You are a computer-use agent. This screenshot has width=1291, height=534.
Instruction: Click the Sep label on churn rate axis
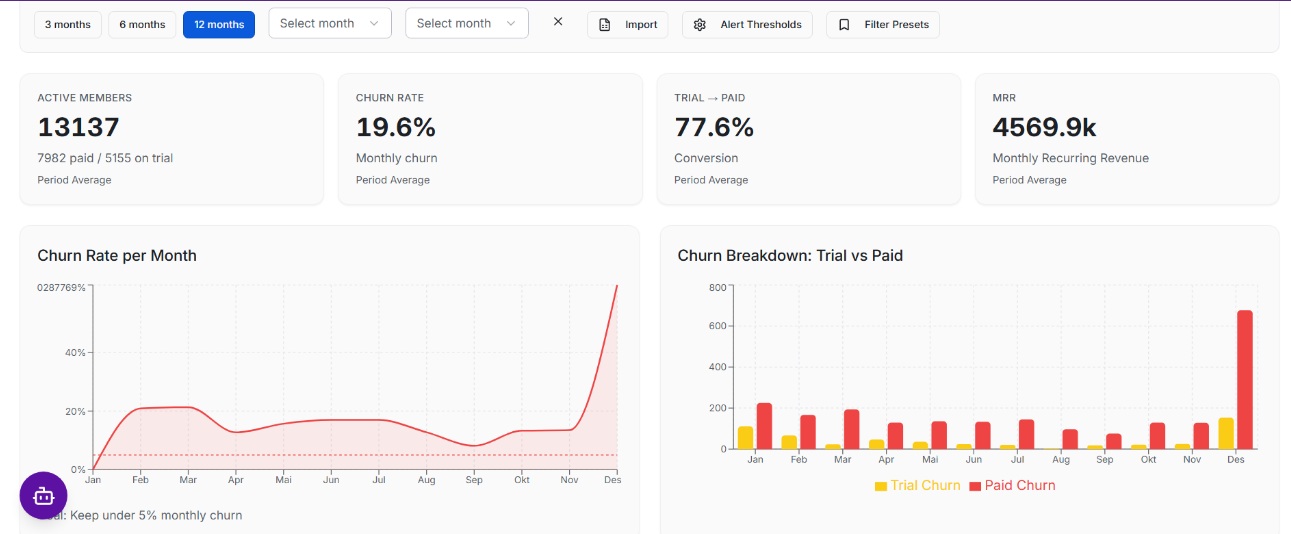coord(474,480)
